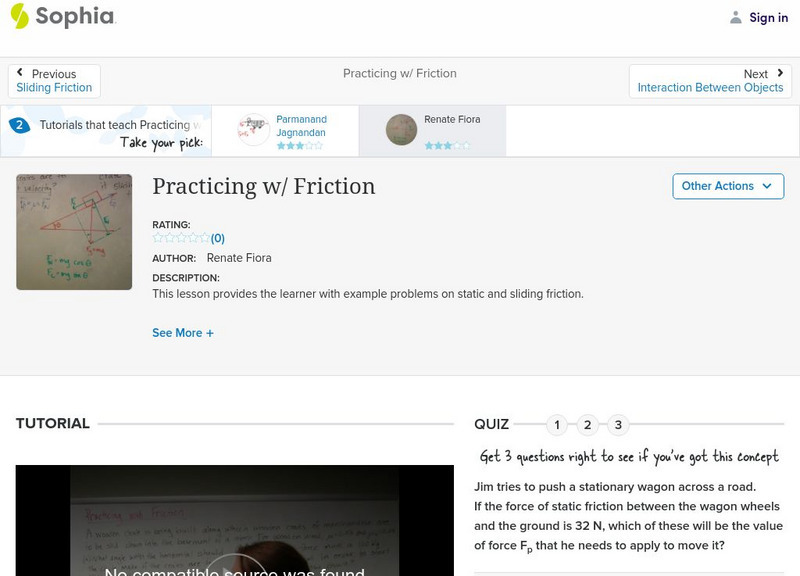The image size is (800, 576).
Task: Select quiz step 2
Action: [x=586, y=424]
